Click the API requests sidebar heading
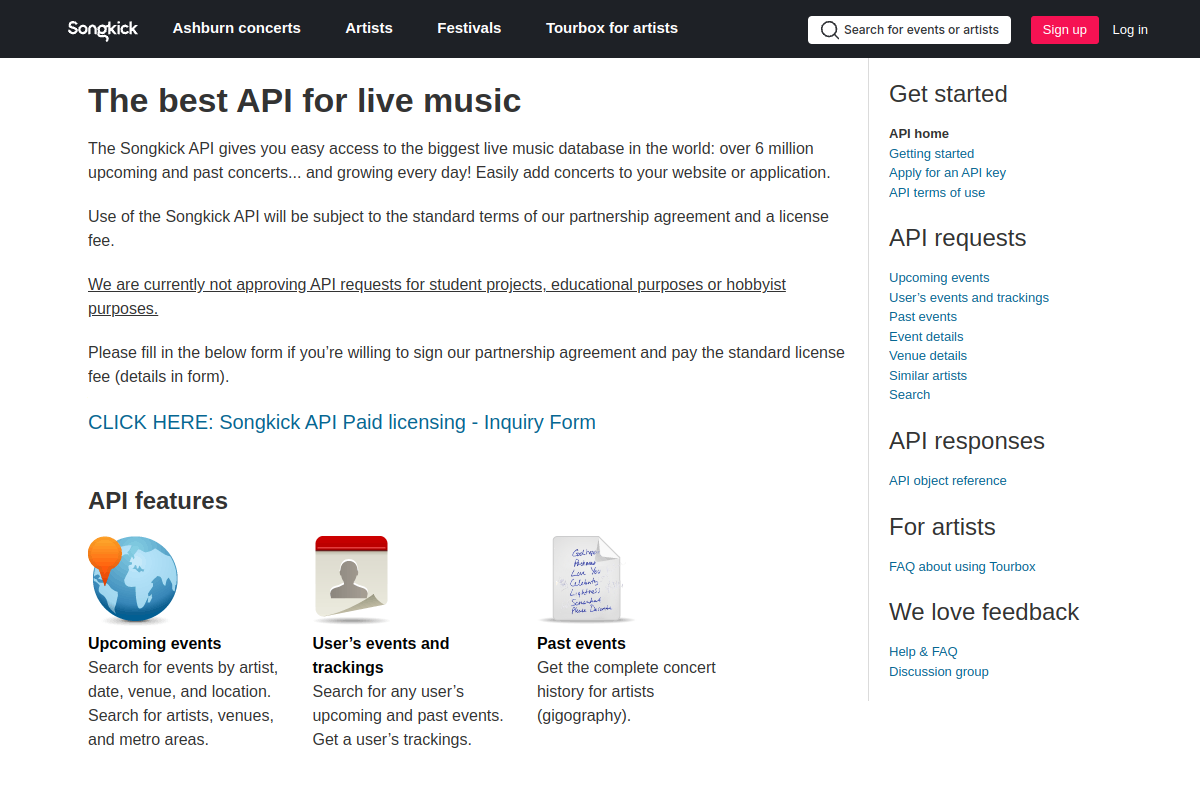This screenshot has width=1200, height=800. point(958,238)
